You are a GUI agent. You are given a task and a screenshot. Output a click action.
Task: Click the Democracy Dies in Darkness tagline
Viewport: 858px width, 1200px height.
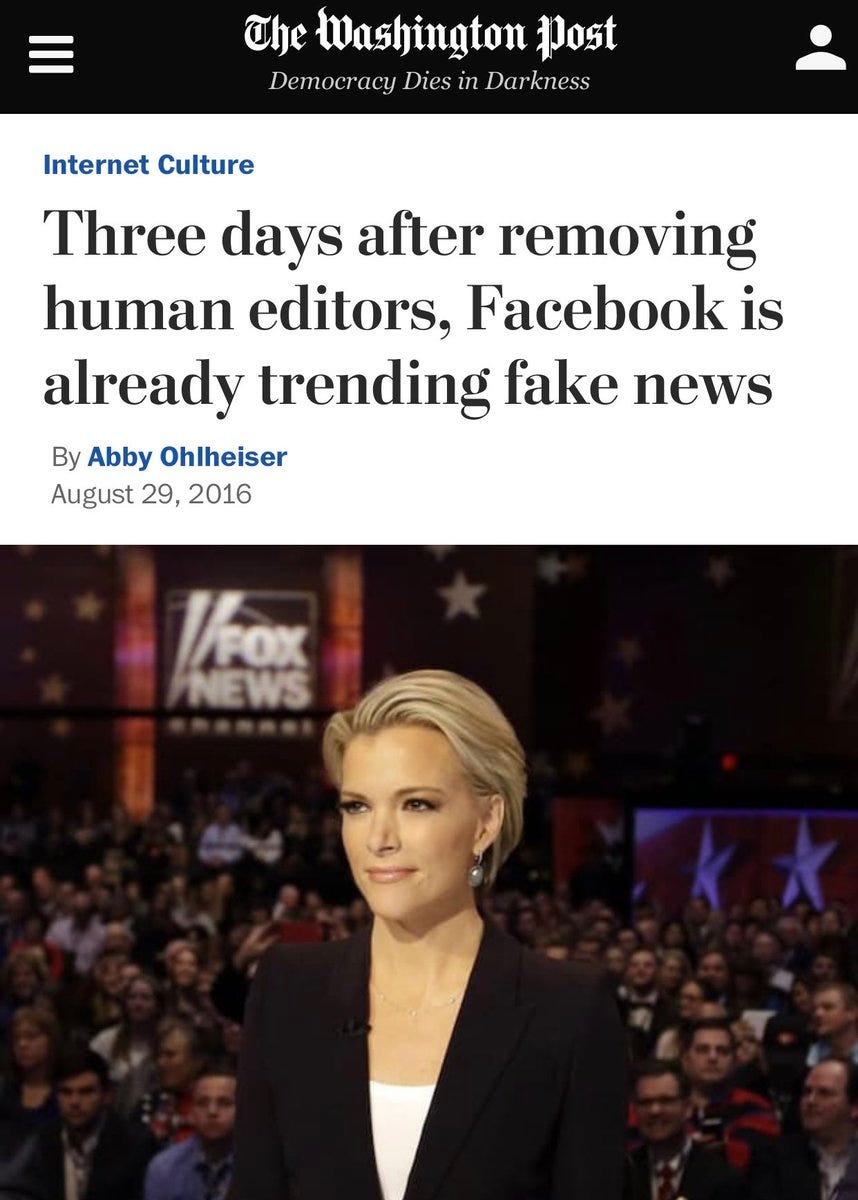429,82
